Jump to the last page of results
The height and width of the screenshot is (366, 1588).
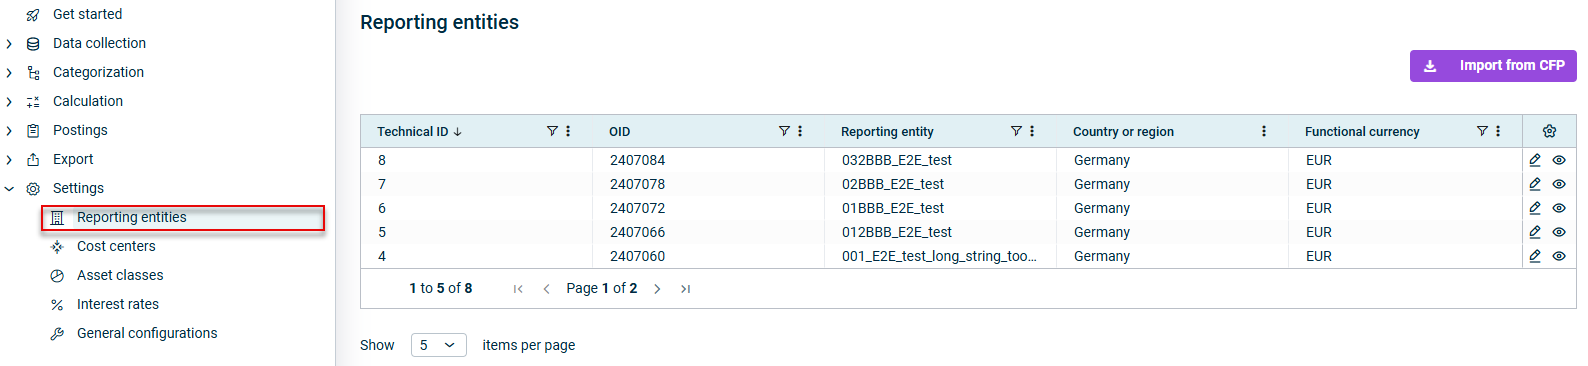685,289
